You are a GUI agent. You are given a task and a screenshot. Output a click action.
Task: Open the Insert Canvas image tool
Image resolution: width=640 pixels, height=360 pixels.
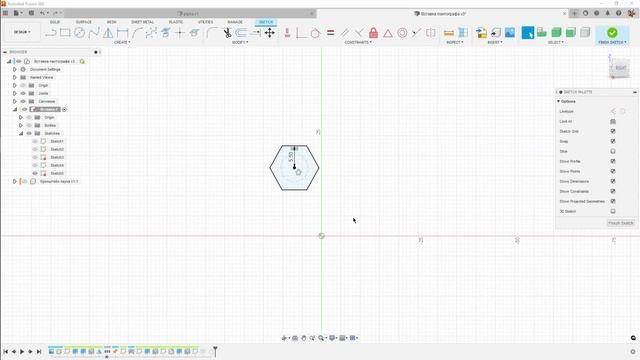point(510,33)
